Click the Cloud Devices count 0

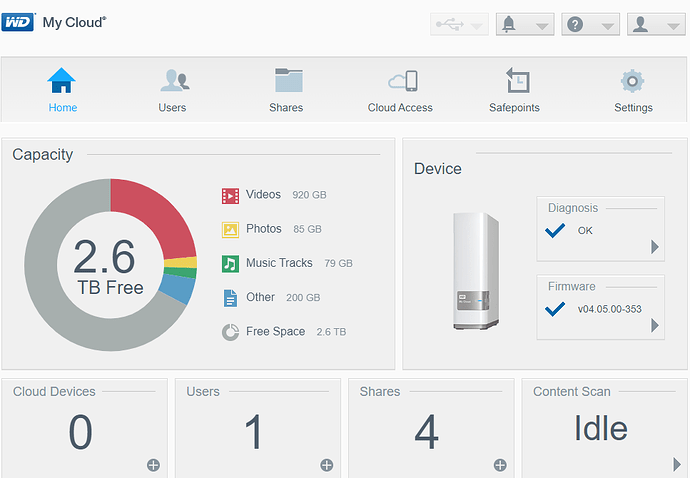coord(81,432)
